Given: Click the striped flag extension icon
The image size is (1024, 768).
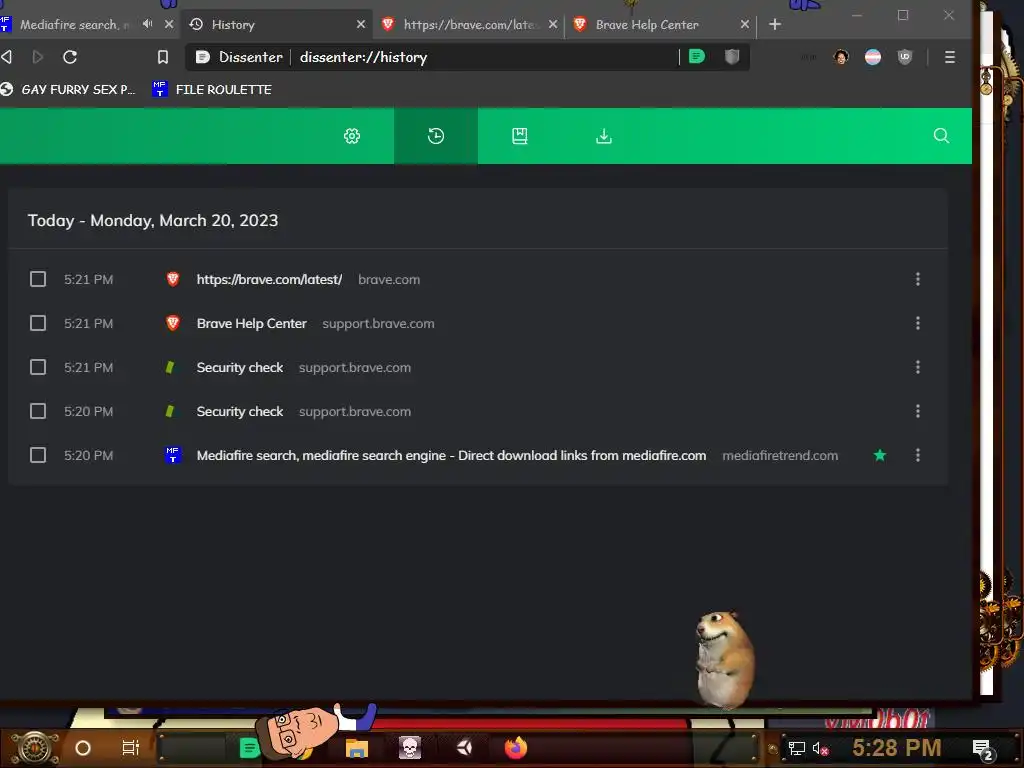Looking at the screenshot, I should [872, 57].
